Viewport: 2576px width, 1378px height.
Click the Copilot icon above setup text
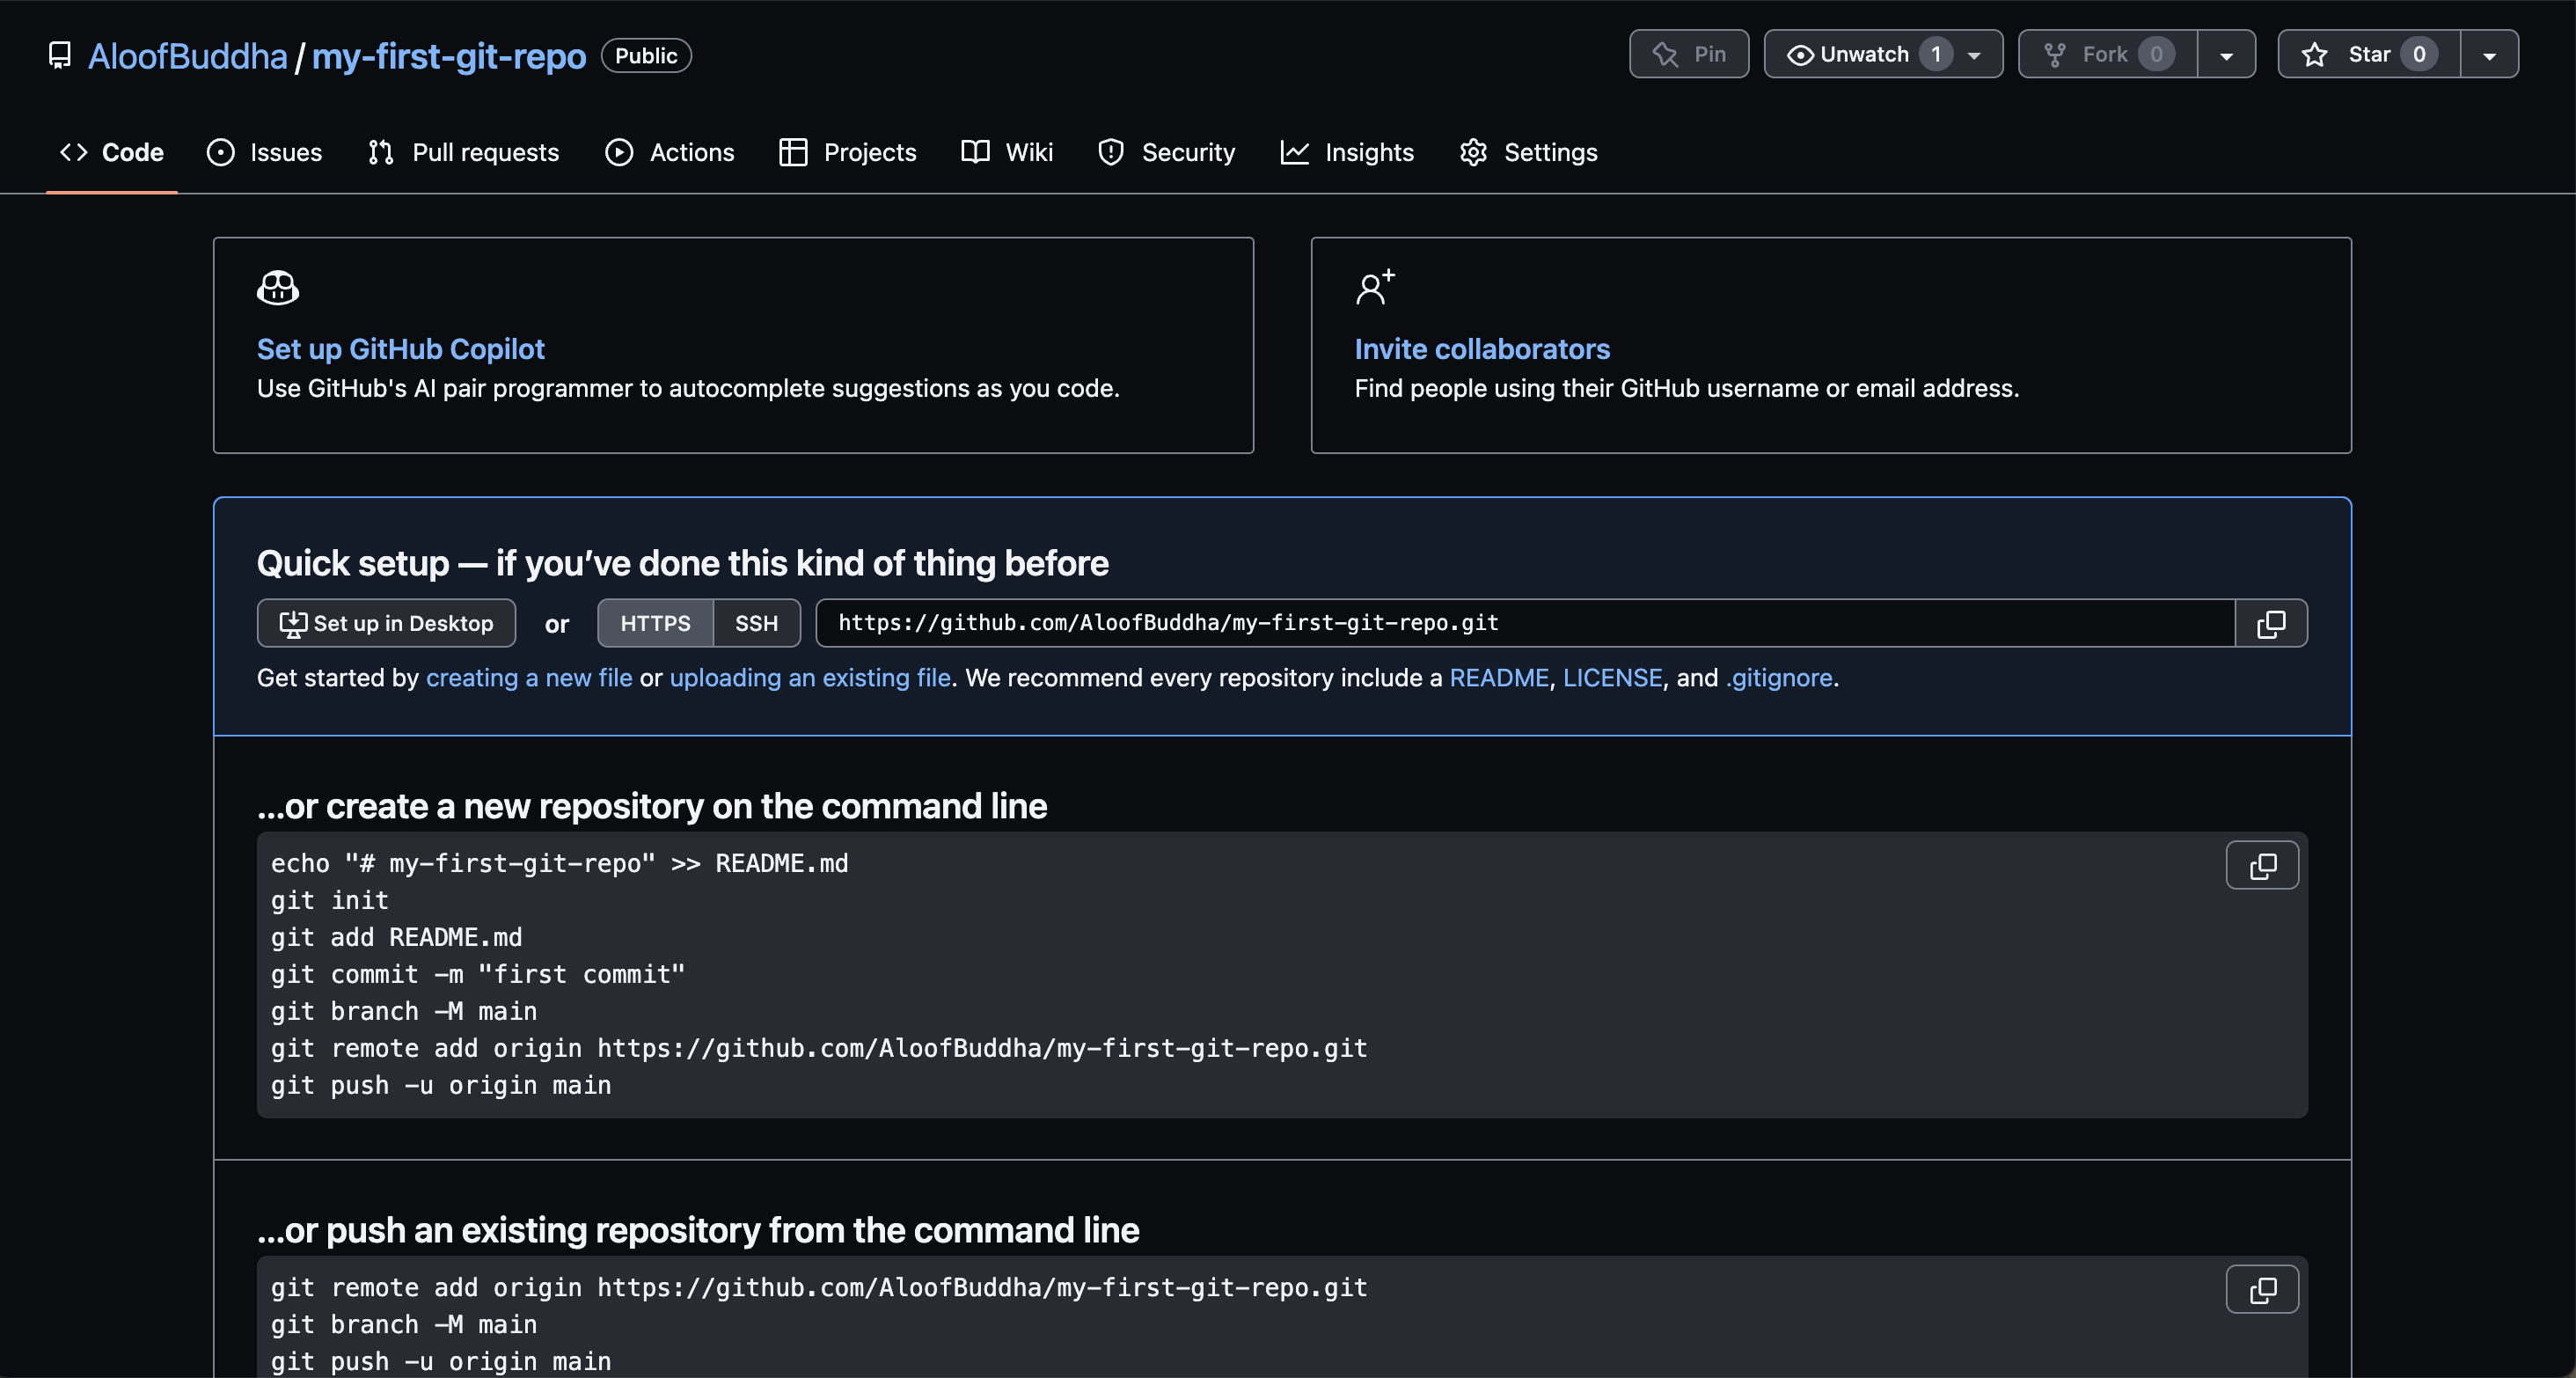point(277,288)
